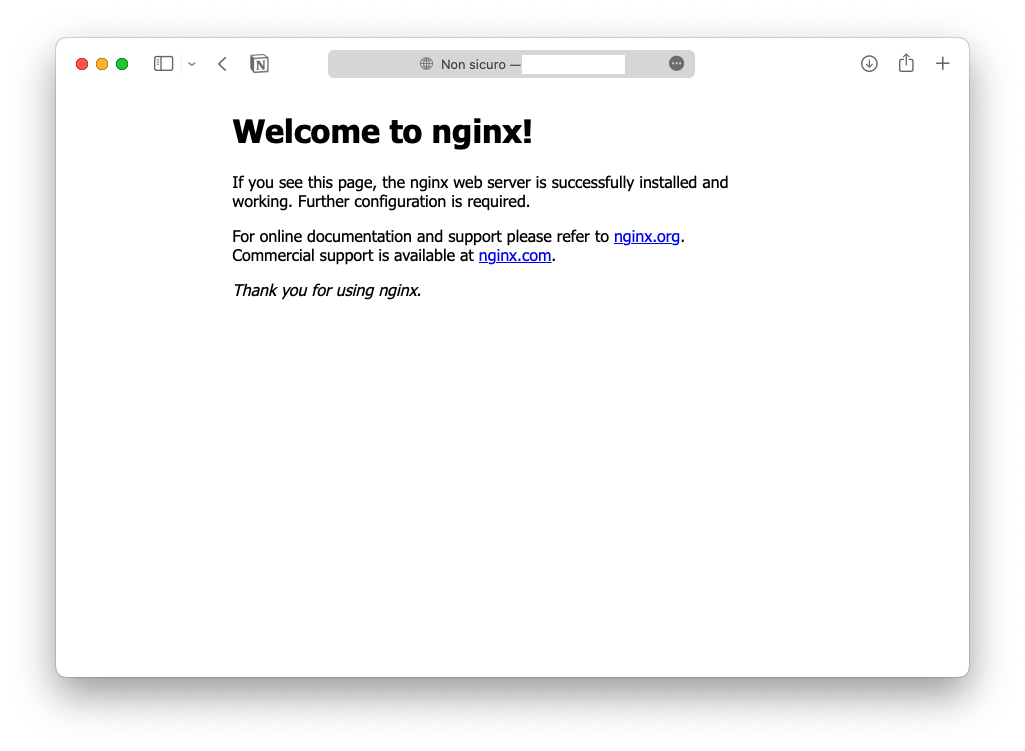Click the 'Further configuration is required' sentence
This screenshot has height=751, width=1025.
tap(413, 201)
